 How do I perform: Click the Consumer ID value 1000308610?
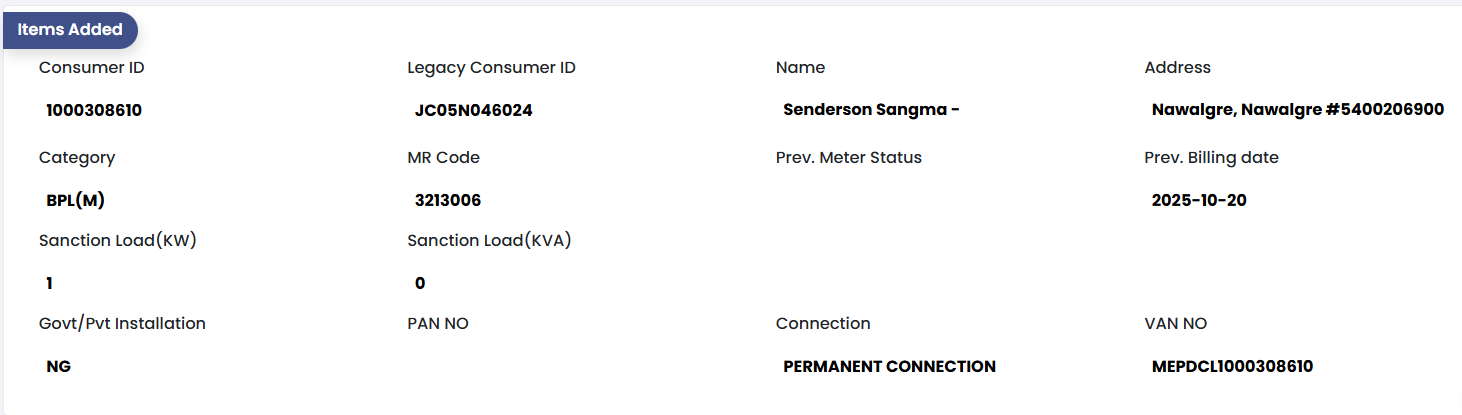point(94,111)
